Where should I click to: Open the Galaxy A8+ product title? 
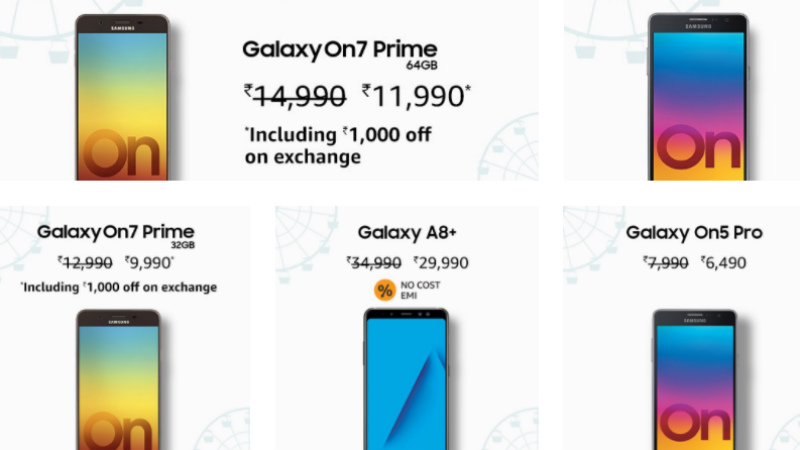407,233
